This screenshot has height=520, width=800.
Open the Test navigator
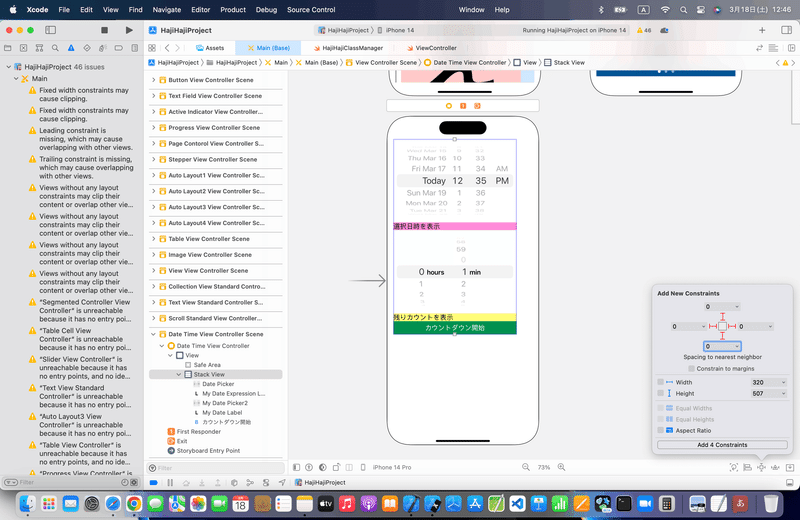(87, 48)
